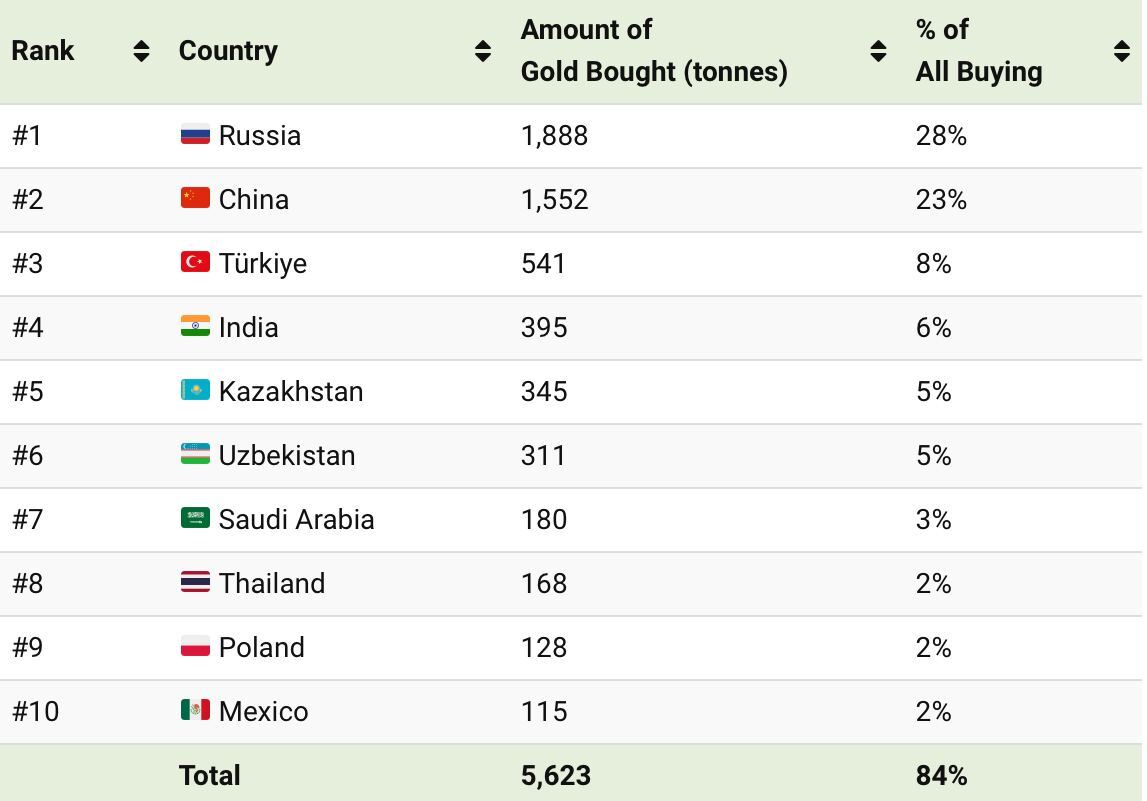
Task: Click the Saudi Arabia flag icon
Action: (x=195, y=518)
